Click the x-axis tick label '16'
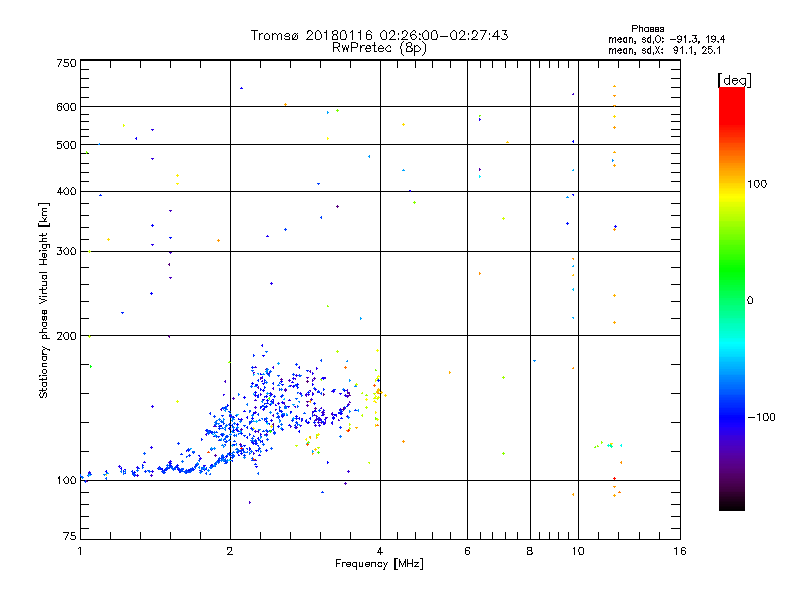The width and height of the screenshot is (800, 600). (680, 551)
